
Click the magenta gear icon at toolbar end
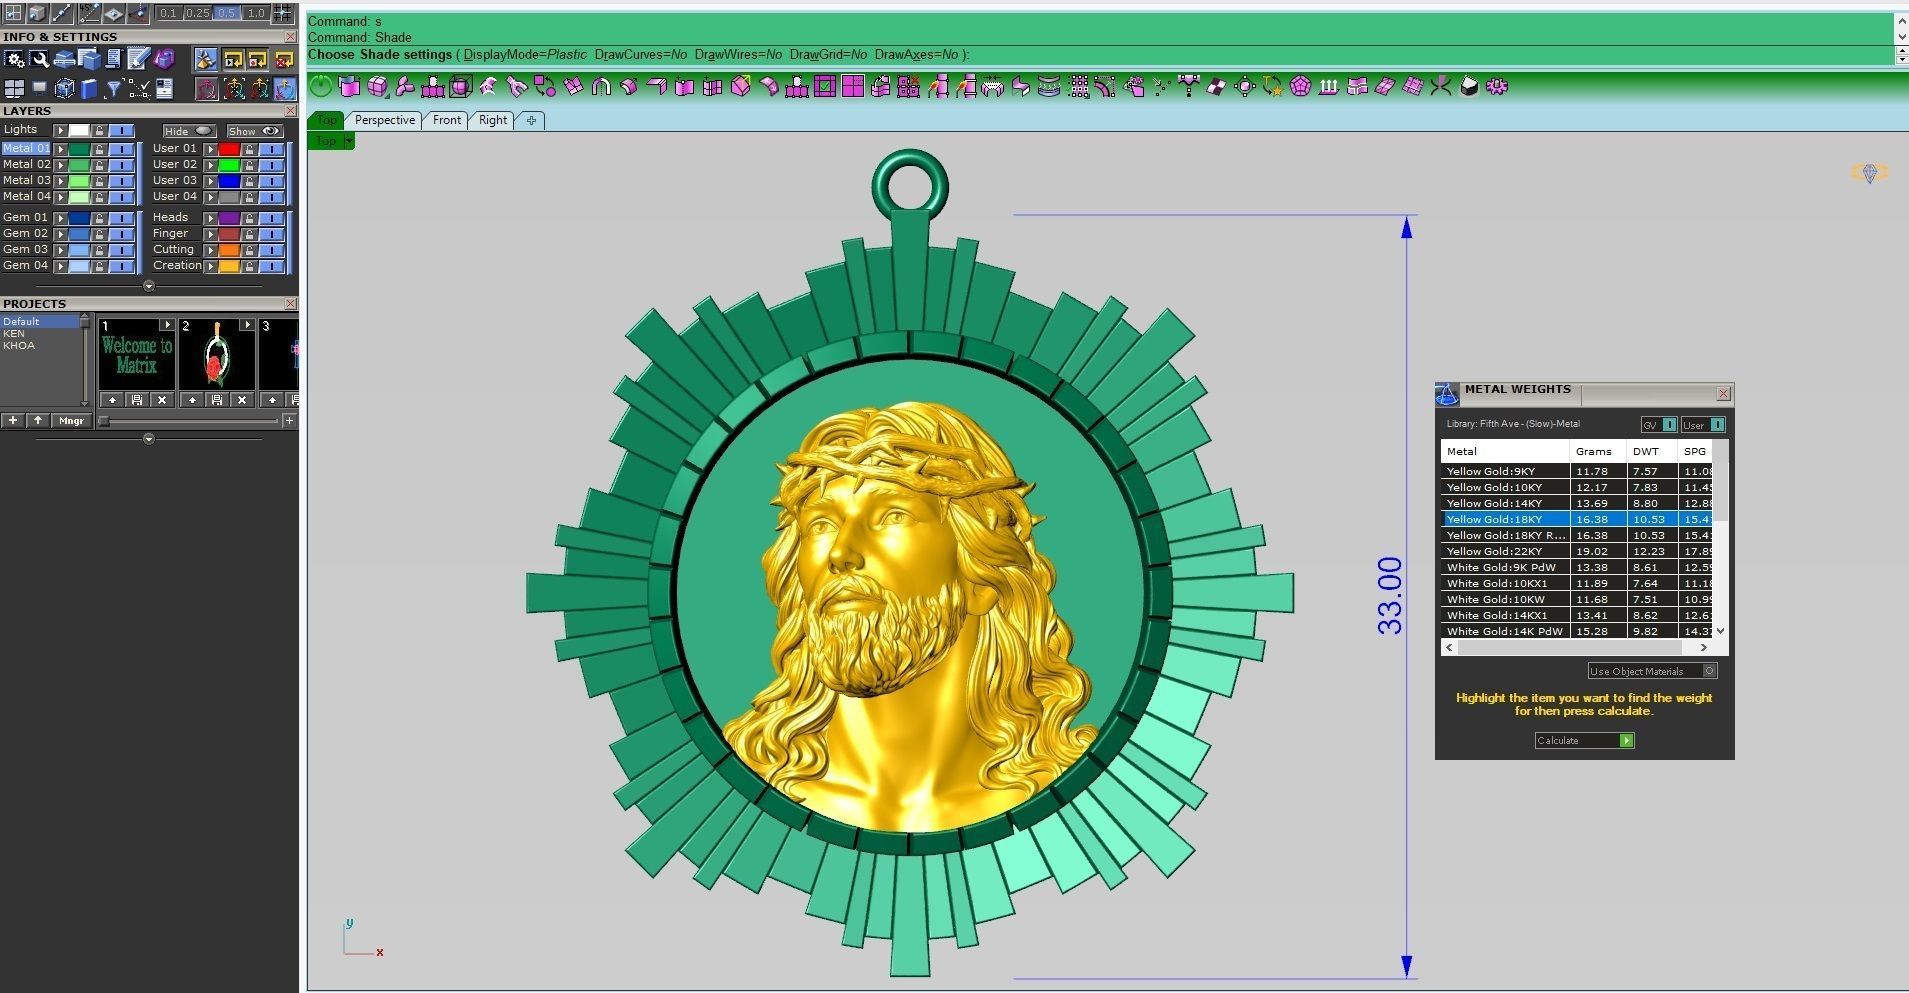pyautogui.click(x=1497, y=86)
